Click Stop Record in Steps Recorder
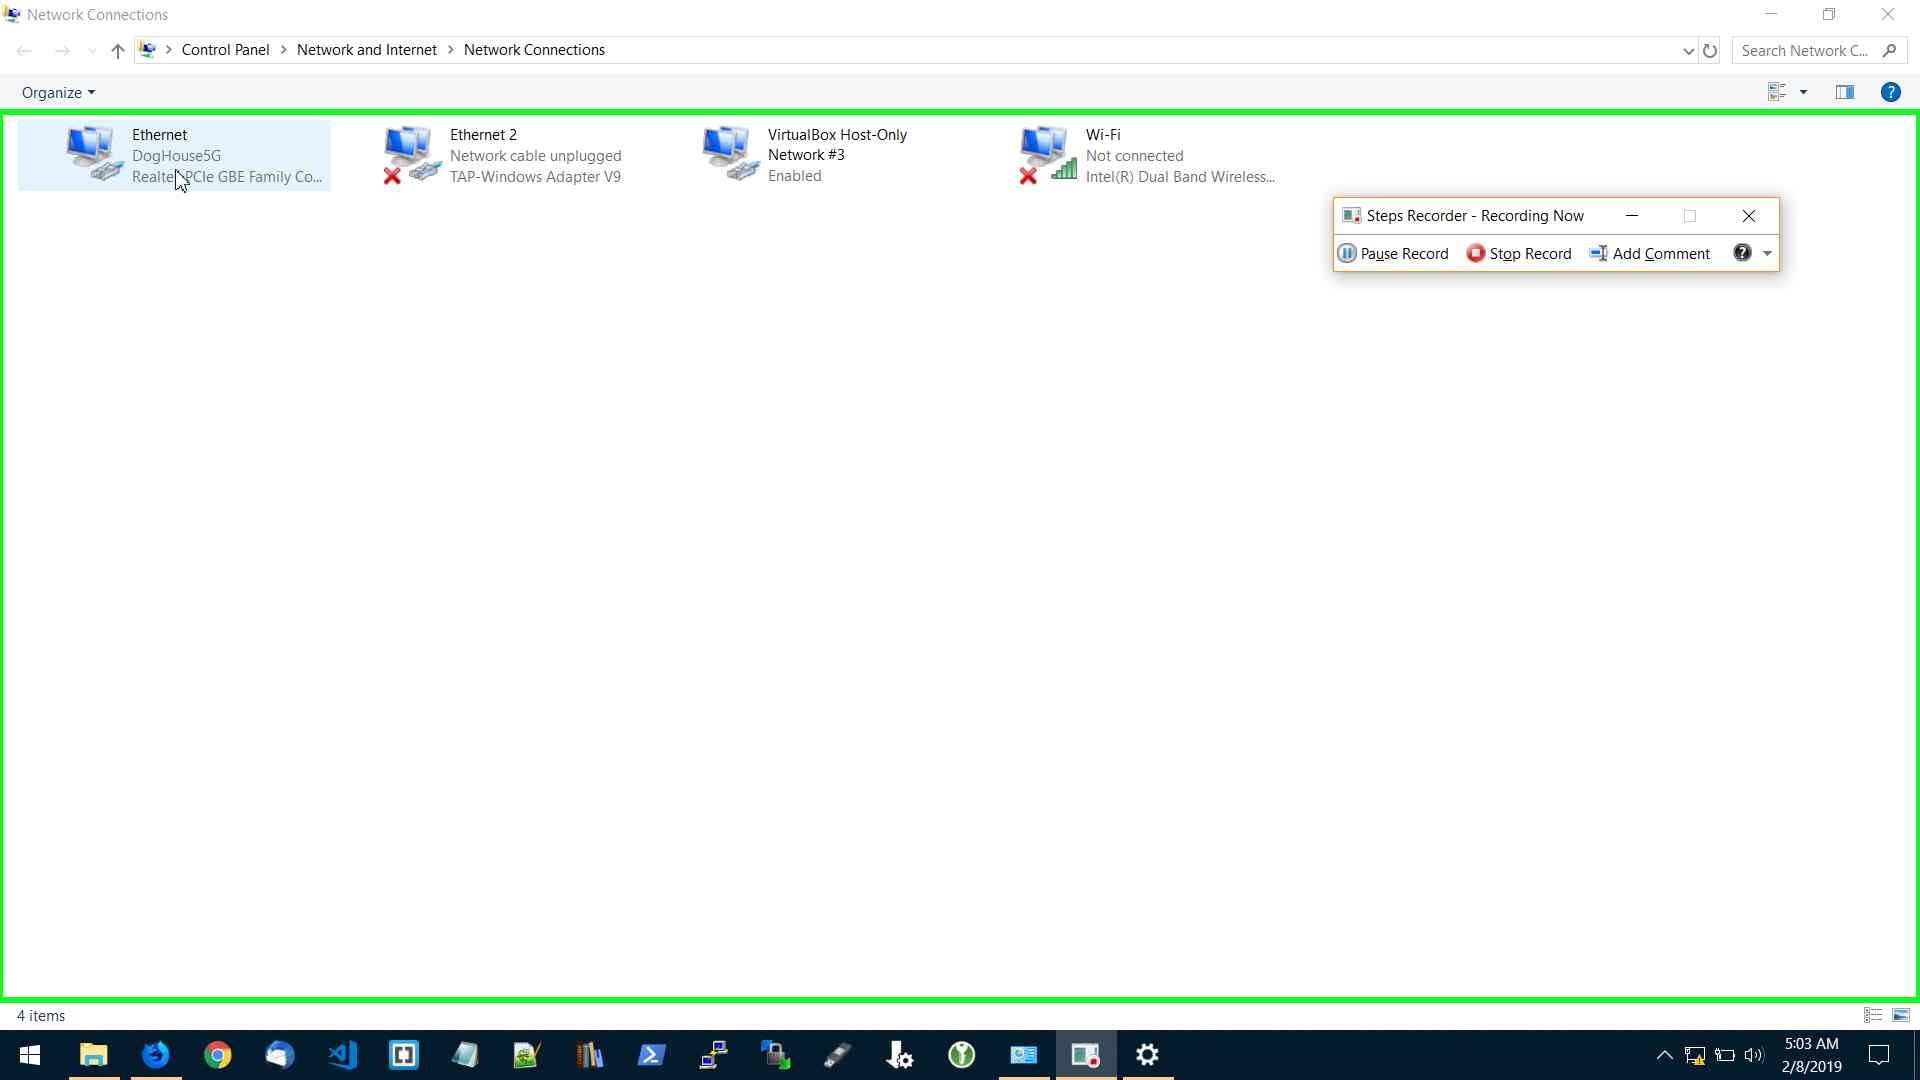 (1519, 254)
